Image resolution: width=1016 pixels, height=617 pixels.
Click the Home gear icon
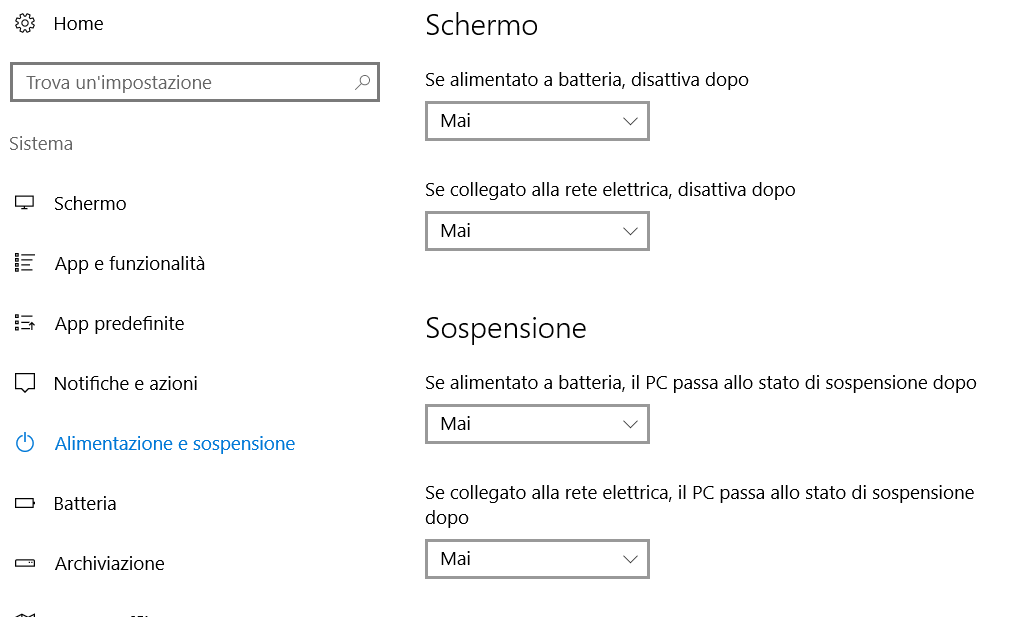pyautogui.click(x=25, y=23)
